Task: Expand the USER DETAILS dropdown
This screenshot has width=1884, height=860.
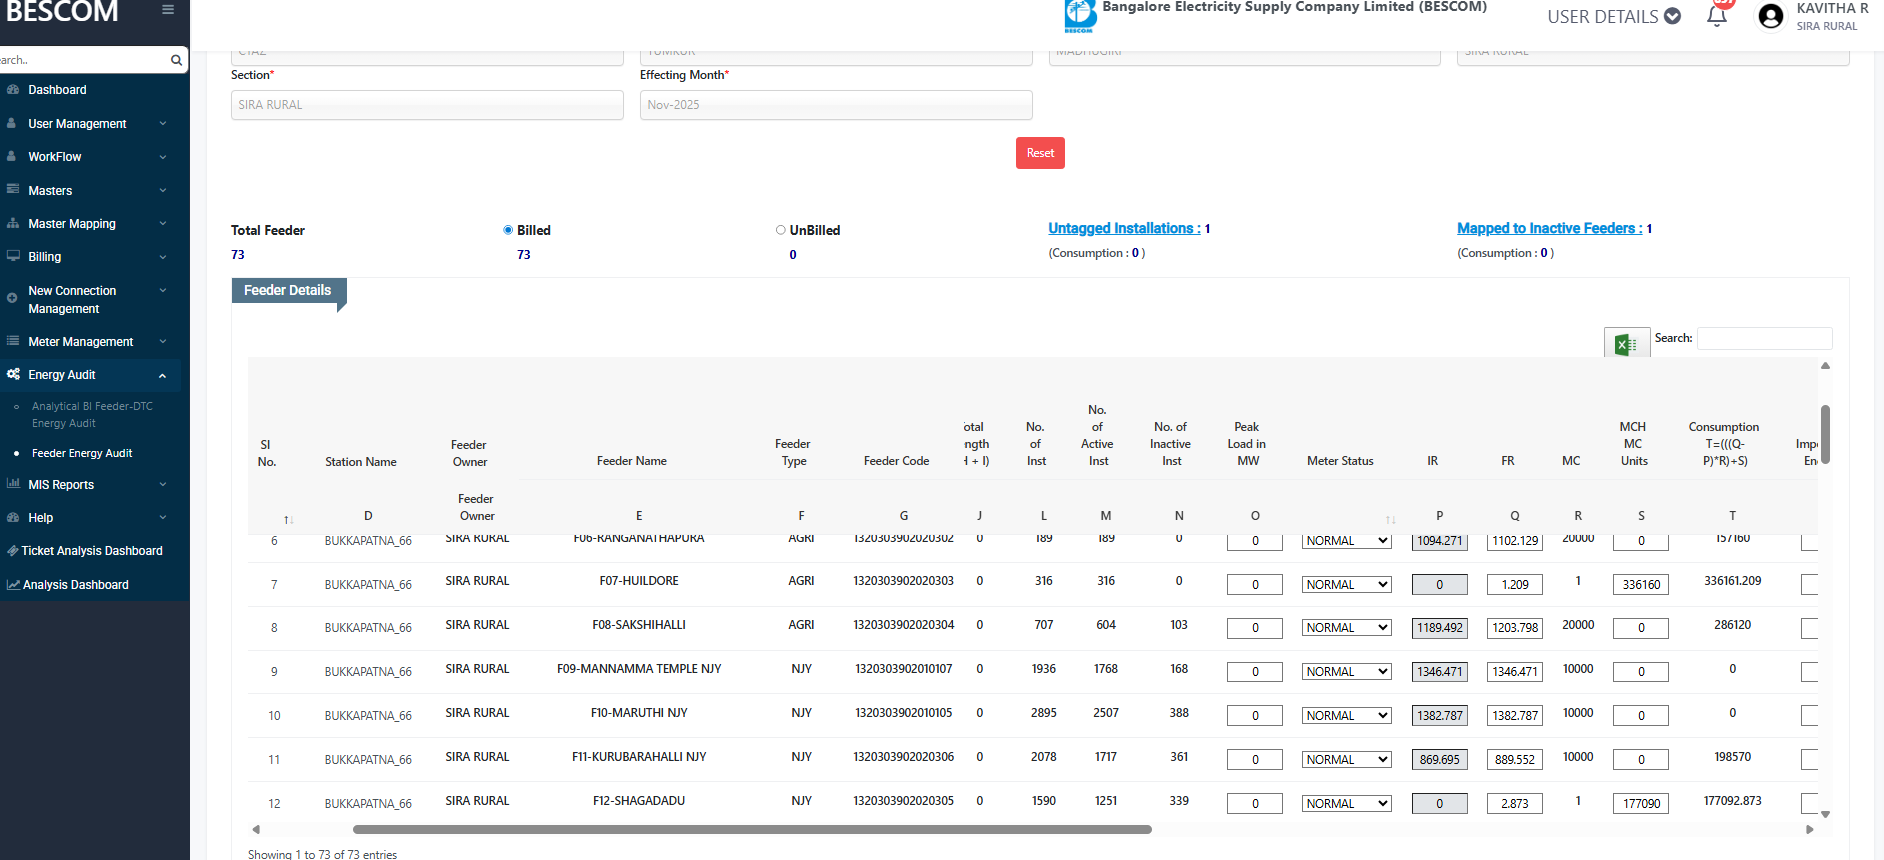Action: tap(1613, 17)
